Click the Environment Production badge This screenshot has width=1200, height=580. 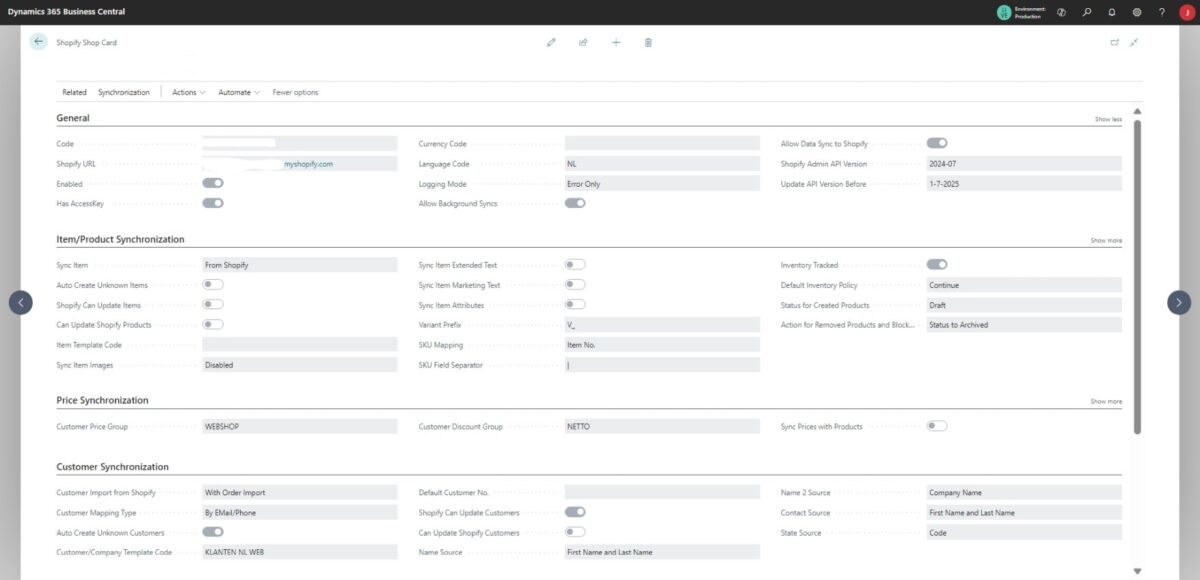[x=1021, y=12]
